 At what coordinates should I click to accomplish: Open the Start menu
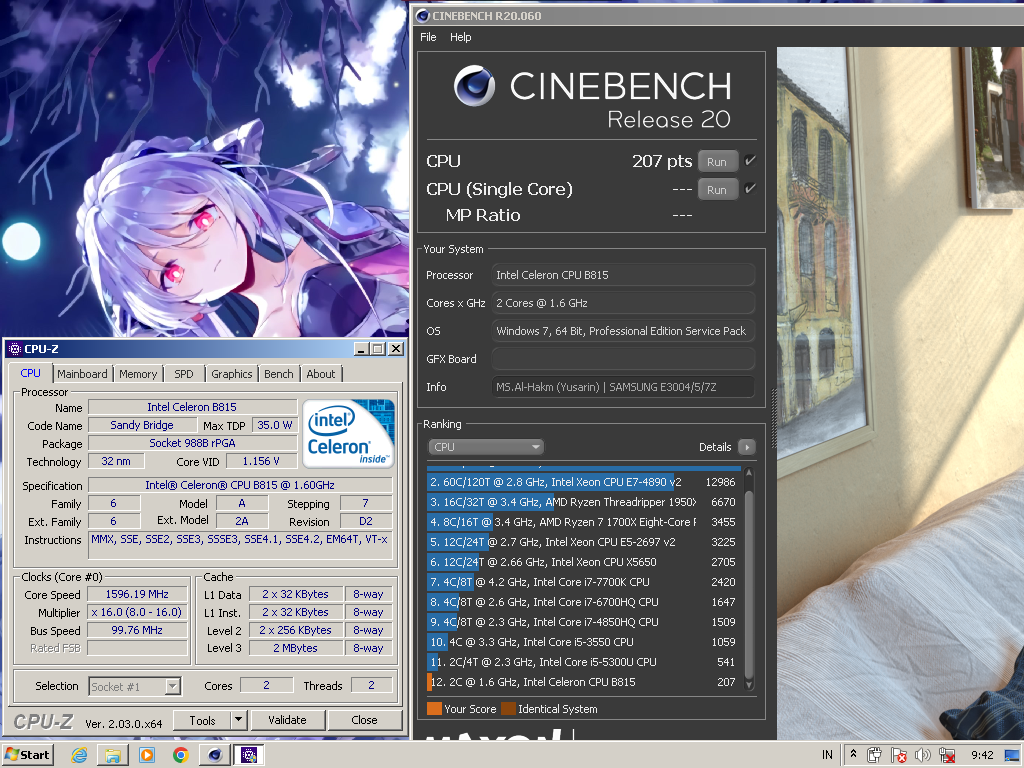[x=27, y=755]
